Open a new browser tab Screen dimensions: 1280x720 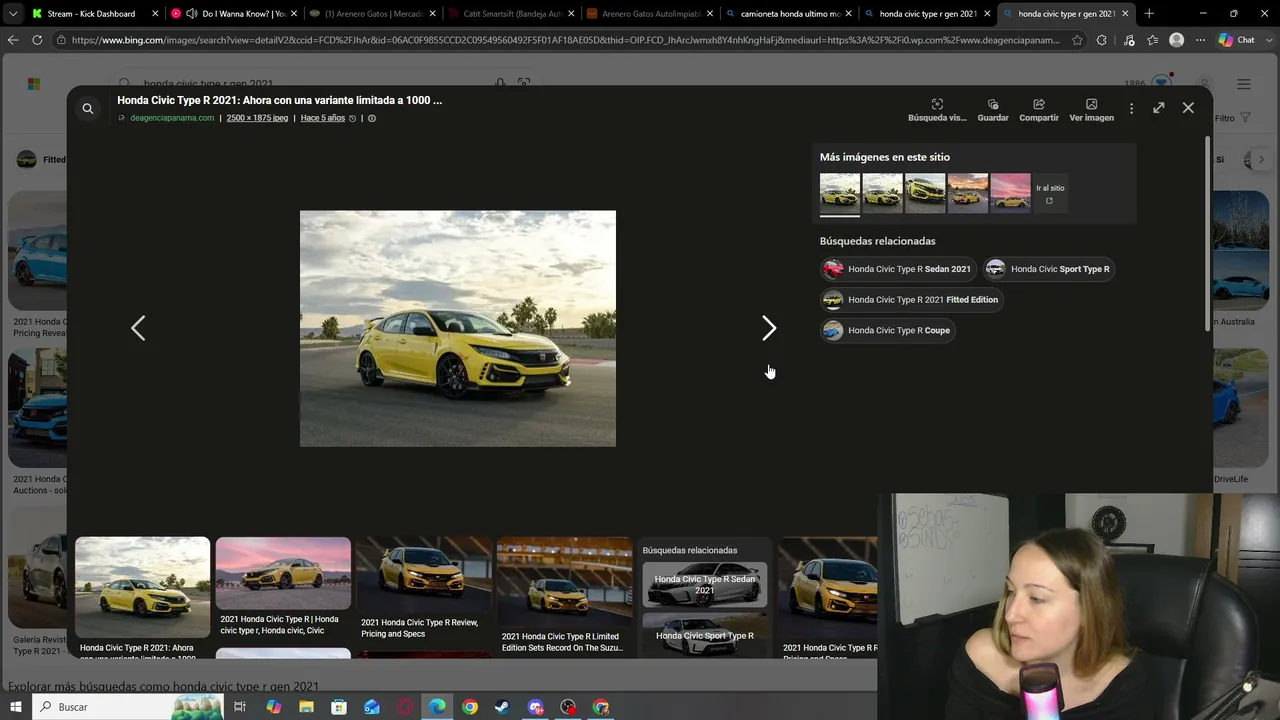click(x=1149, y=14)
